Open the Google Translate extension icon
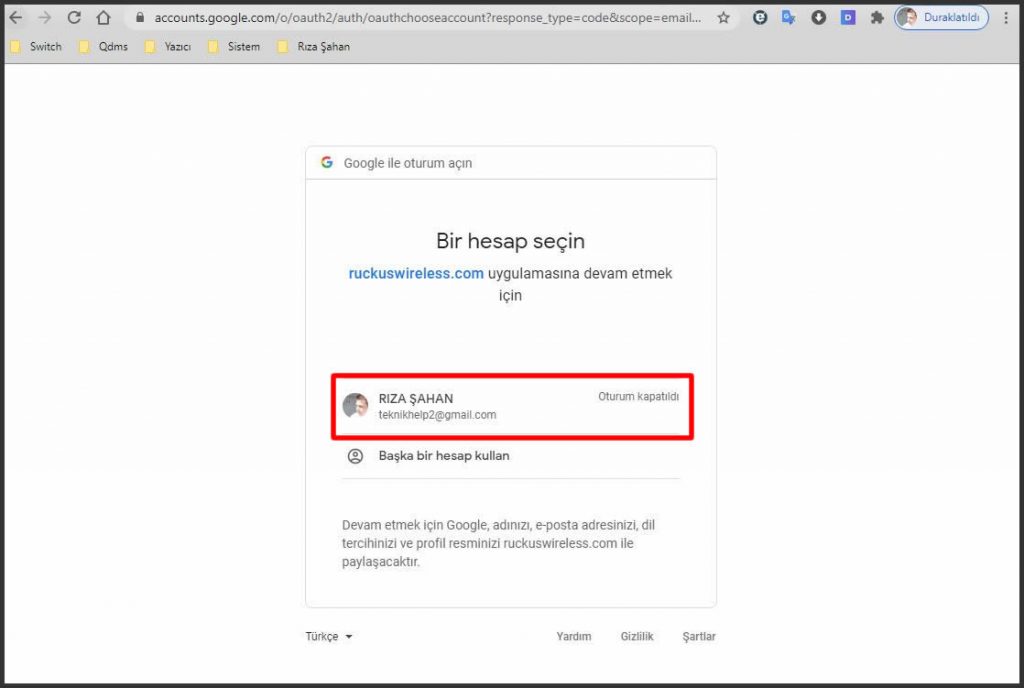 click(788, 18)
